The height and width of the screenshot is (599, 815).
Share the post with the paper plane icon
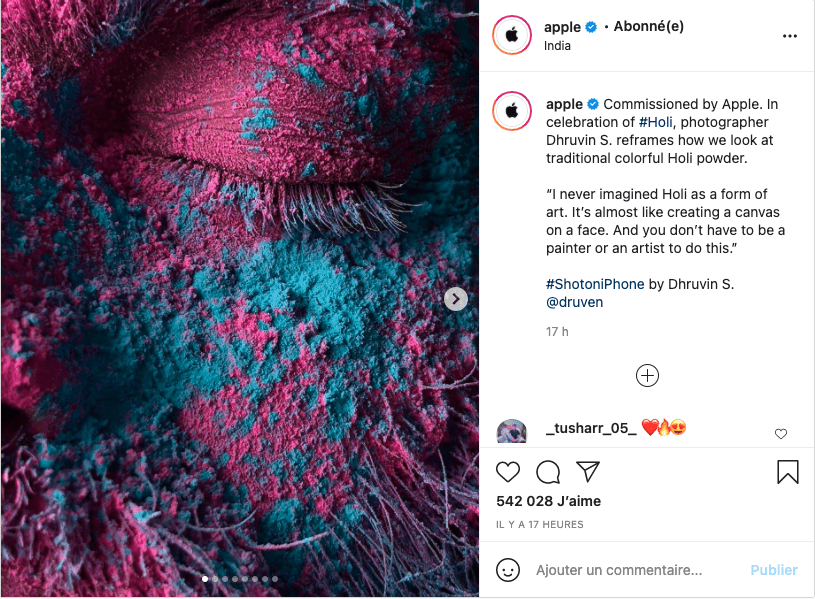pos(588,472)
